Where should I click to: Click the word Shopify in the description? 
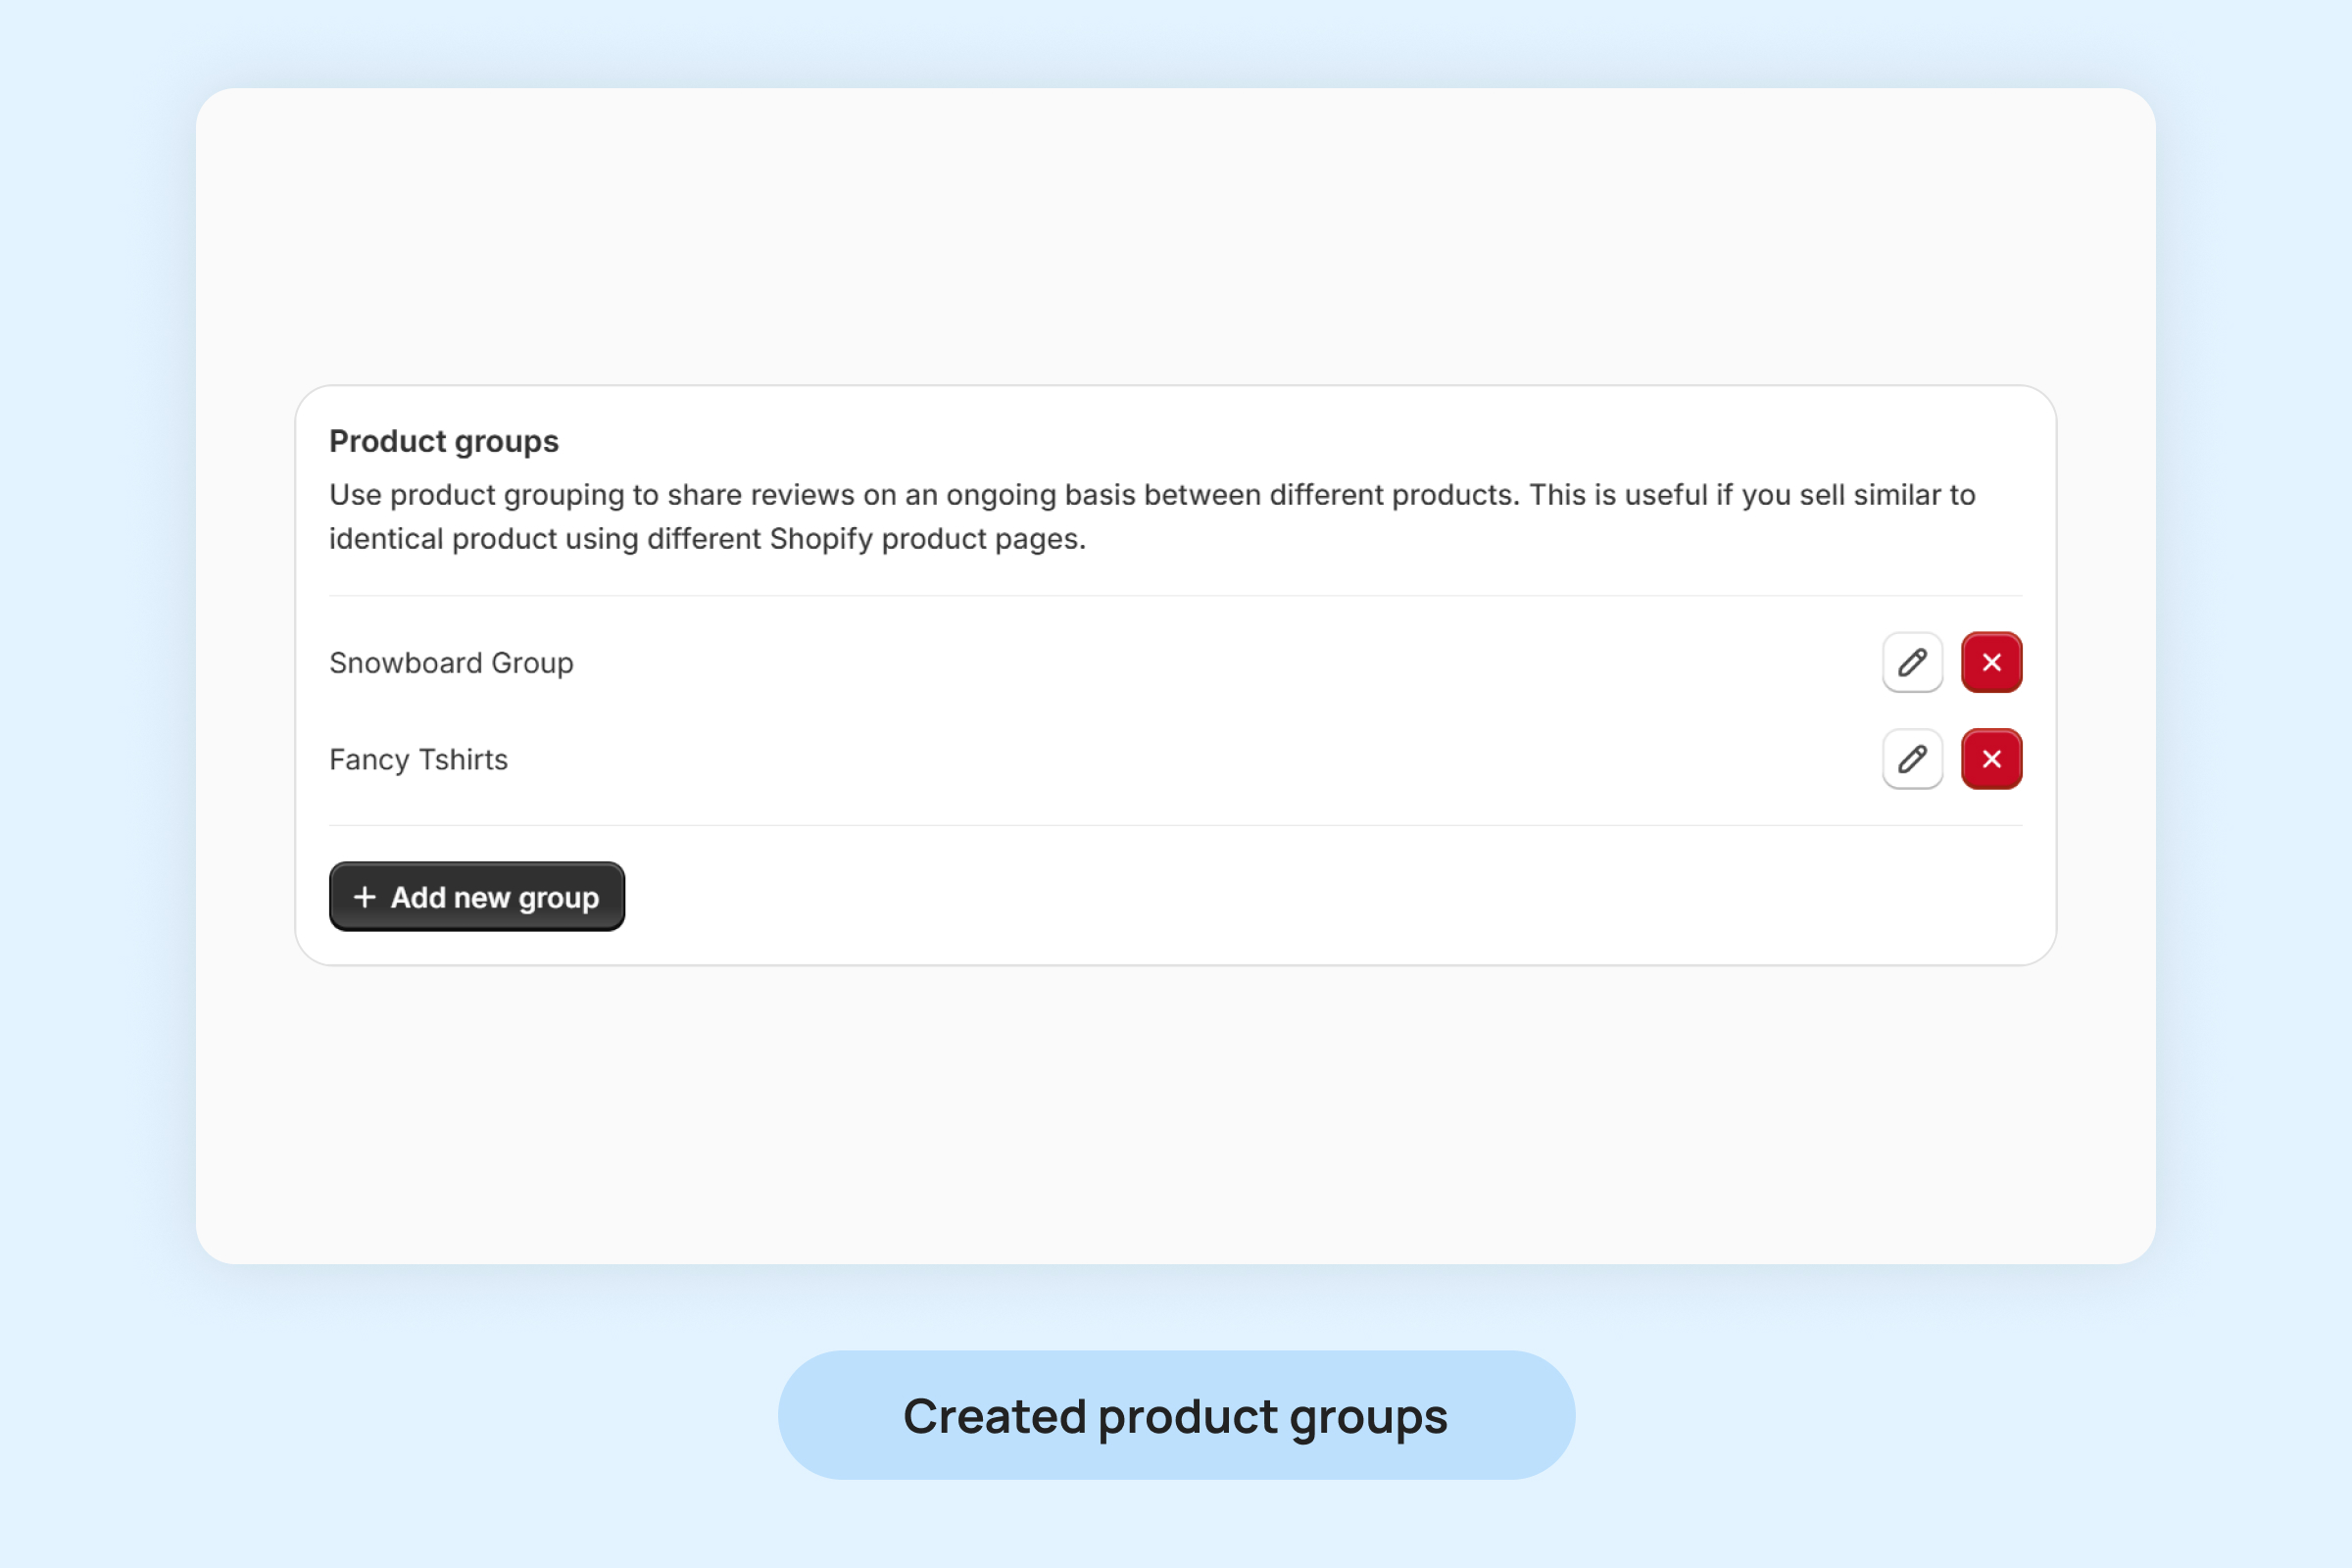pyautogui.click(x=820, y=539)
